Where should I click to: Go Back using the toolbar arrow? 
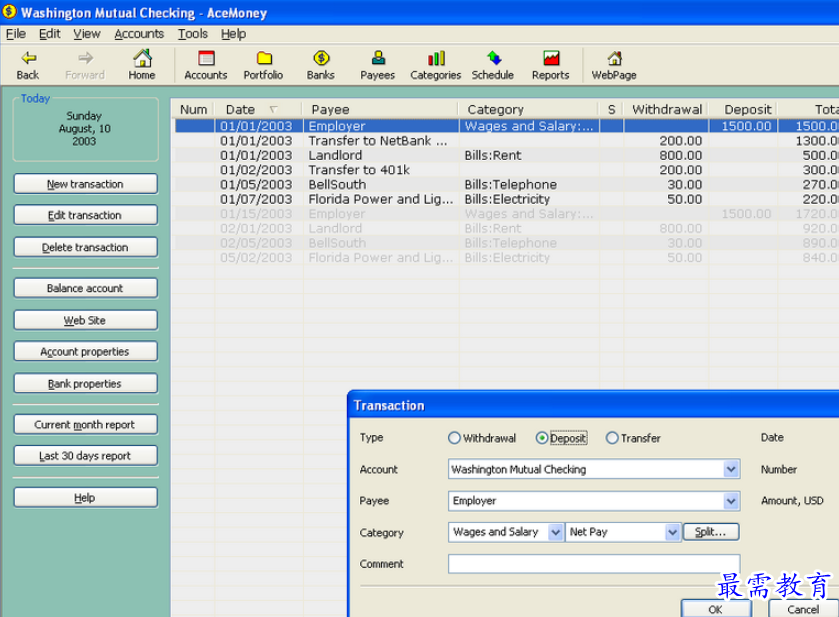(28, 65)
